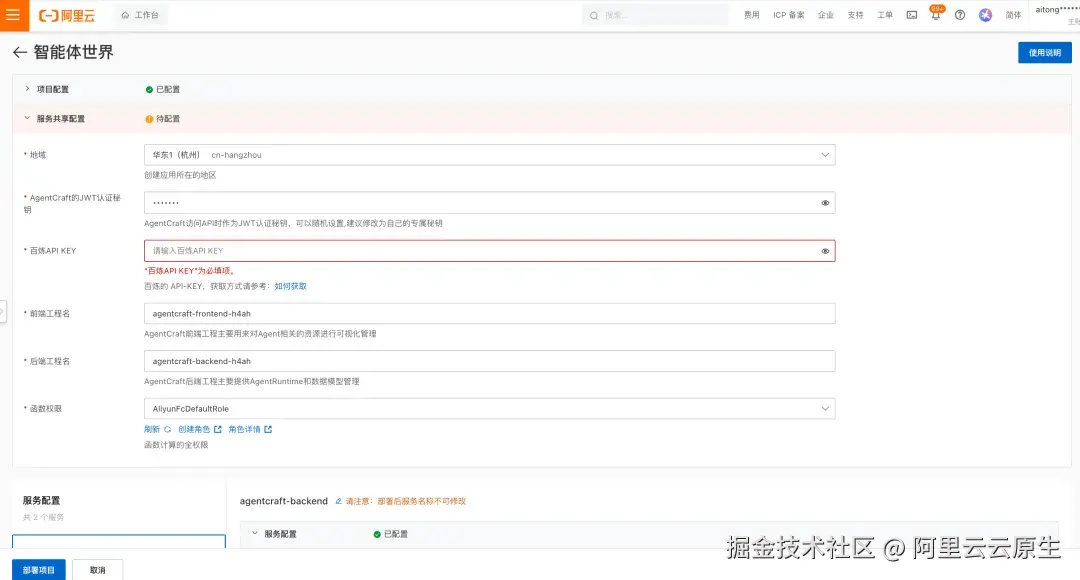Open the 工单 ticket menu
The height and width of the screenshot is (580, 1080).
click(885, 15)
